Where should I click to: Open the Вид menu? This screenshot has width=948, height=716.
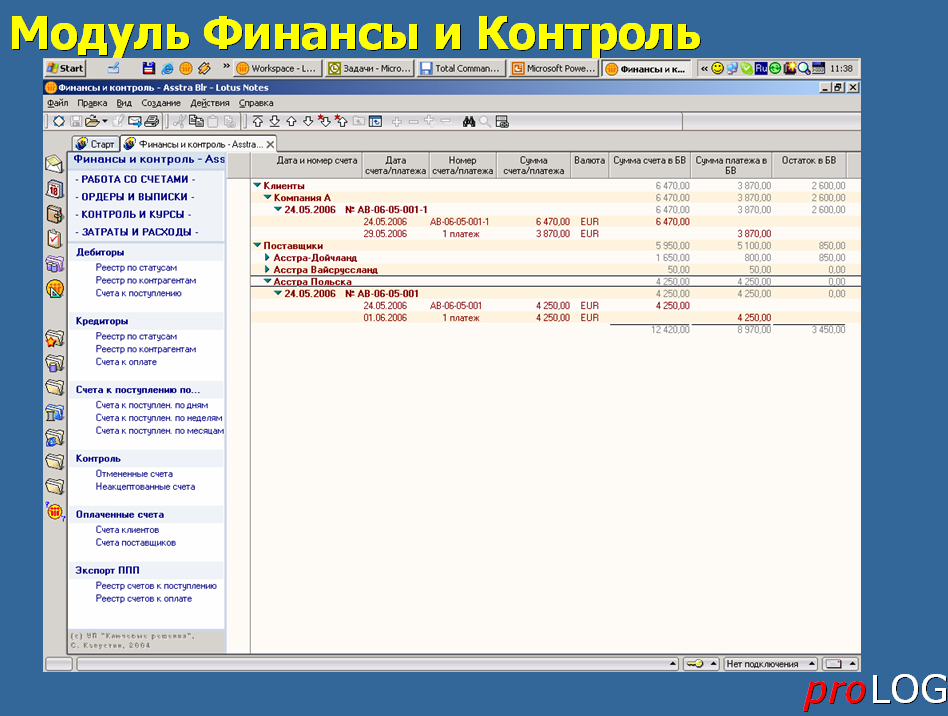[x=124, y=103]
